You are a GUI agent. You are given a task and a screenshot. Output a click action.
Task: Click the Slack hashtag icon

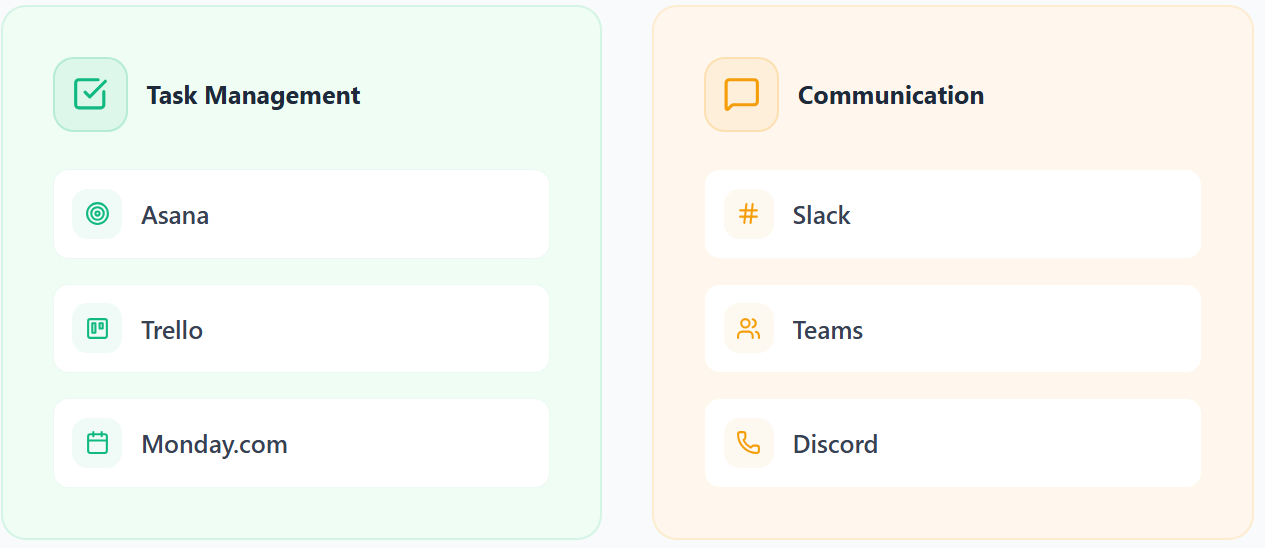(x=748, y=214)
